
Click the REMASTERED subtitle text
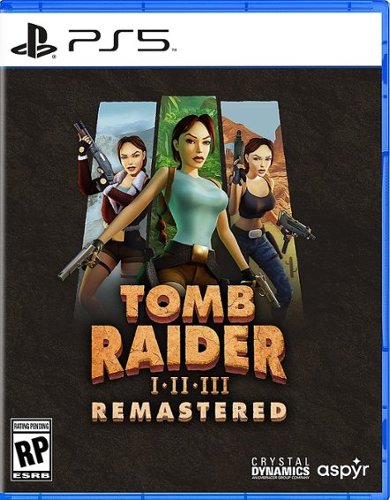click(x=189, y=411)
